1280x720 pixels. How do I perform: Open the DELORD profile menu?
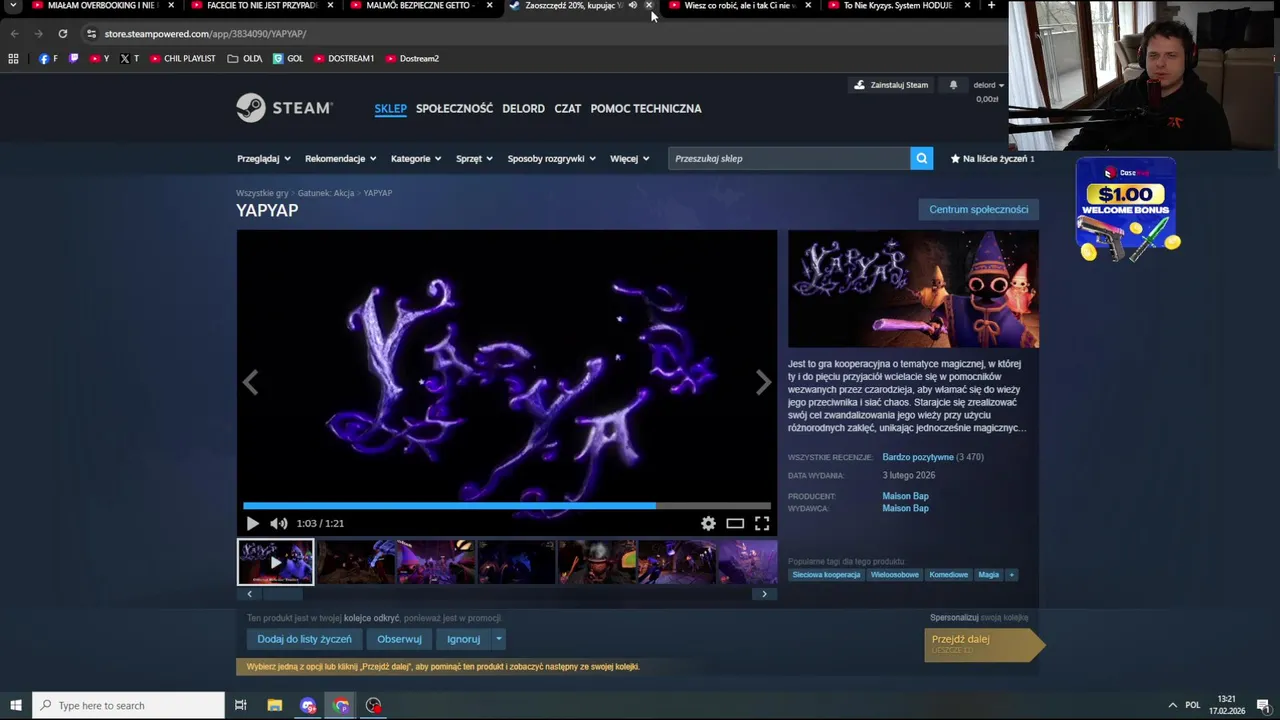tap(523, 108)
